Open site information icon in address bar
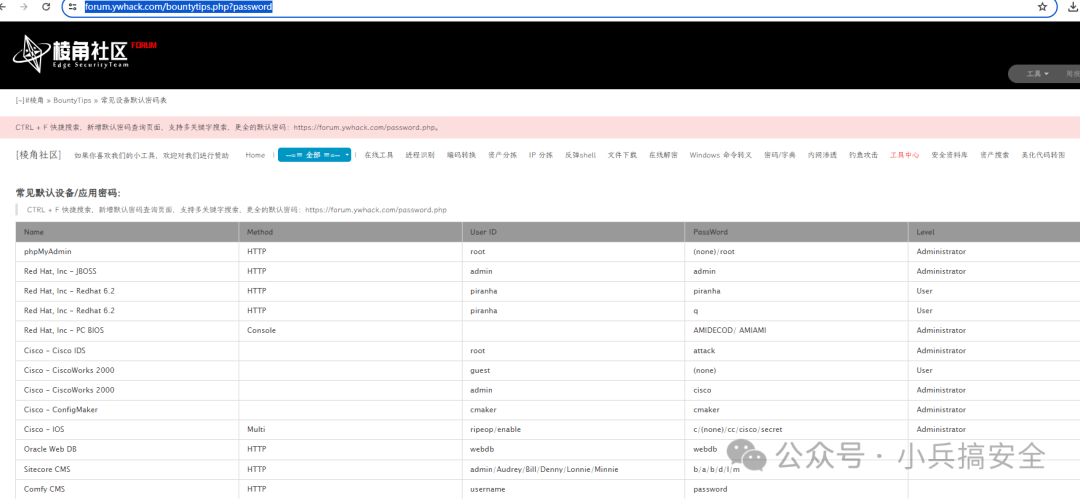 (72, 6)
